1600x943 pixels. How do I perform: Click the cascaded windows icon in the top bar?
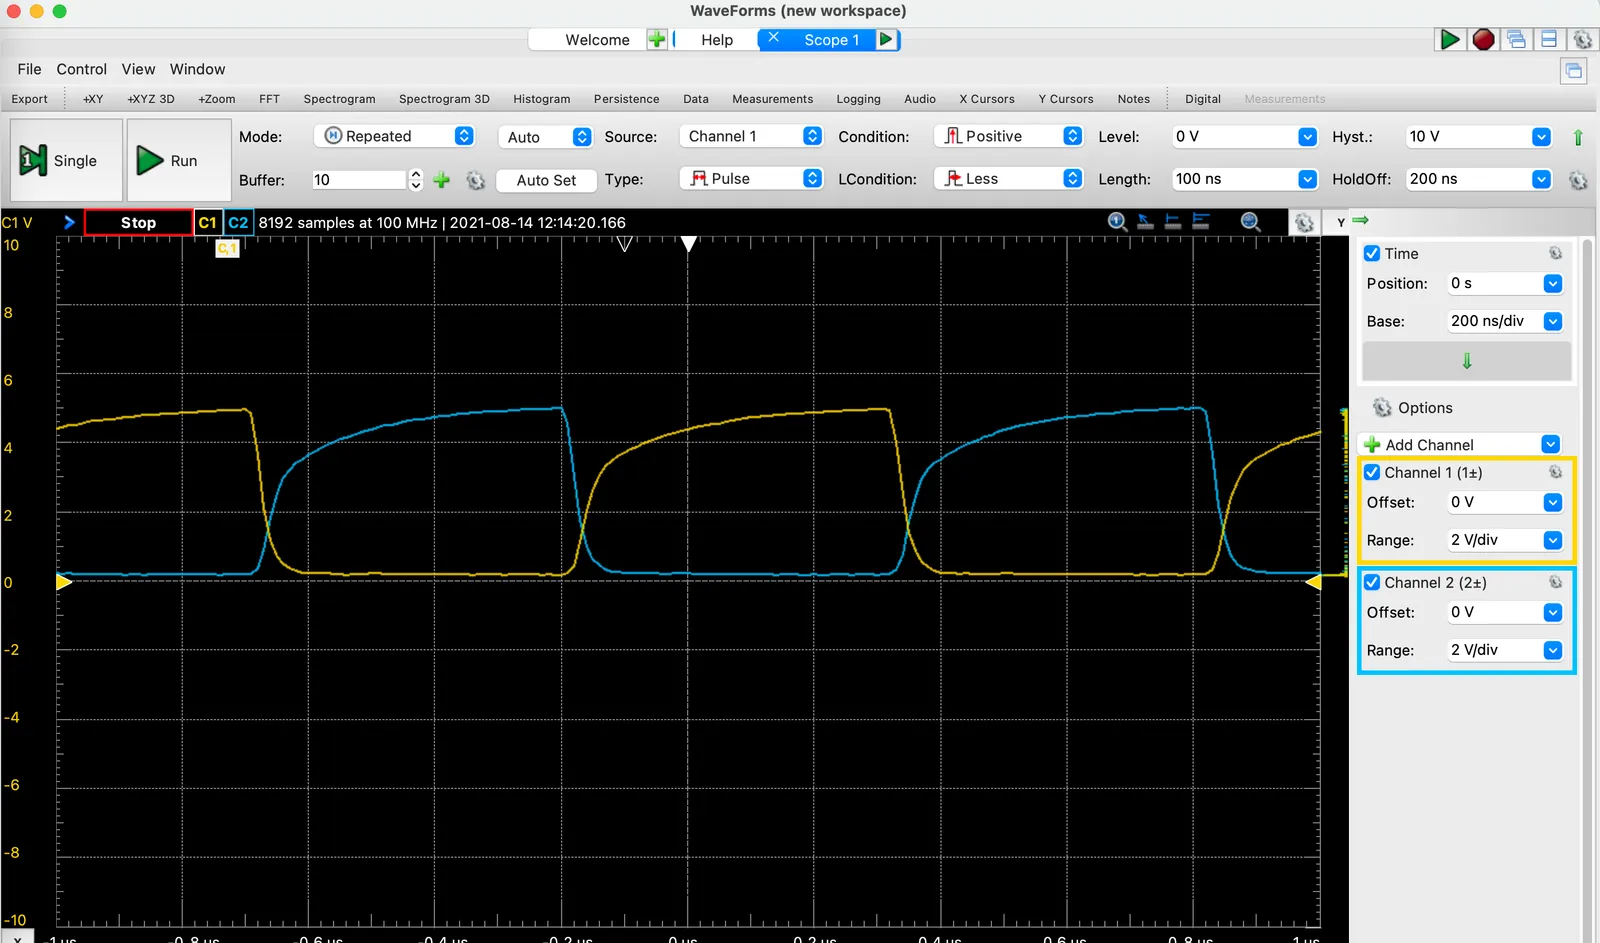1516,39
